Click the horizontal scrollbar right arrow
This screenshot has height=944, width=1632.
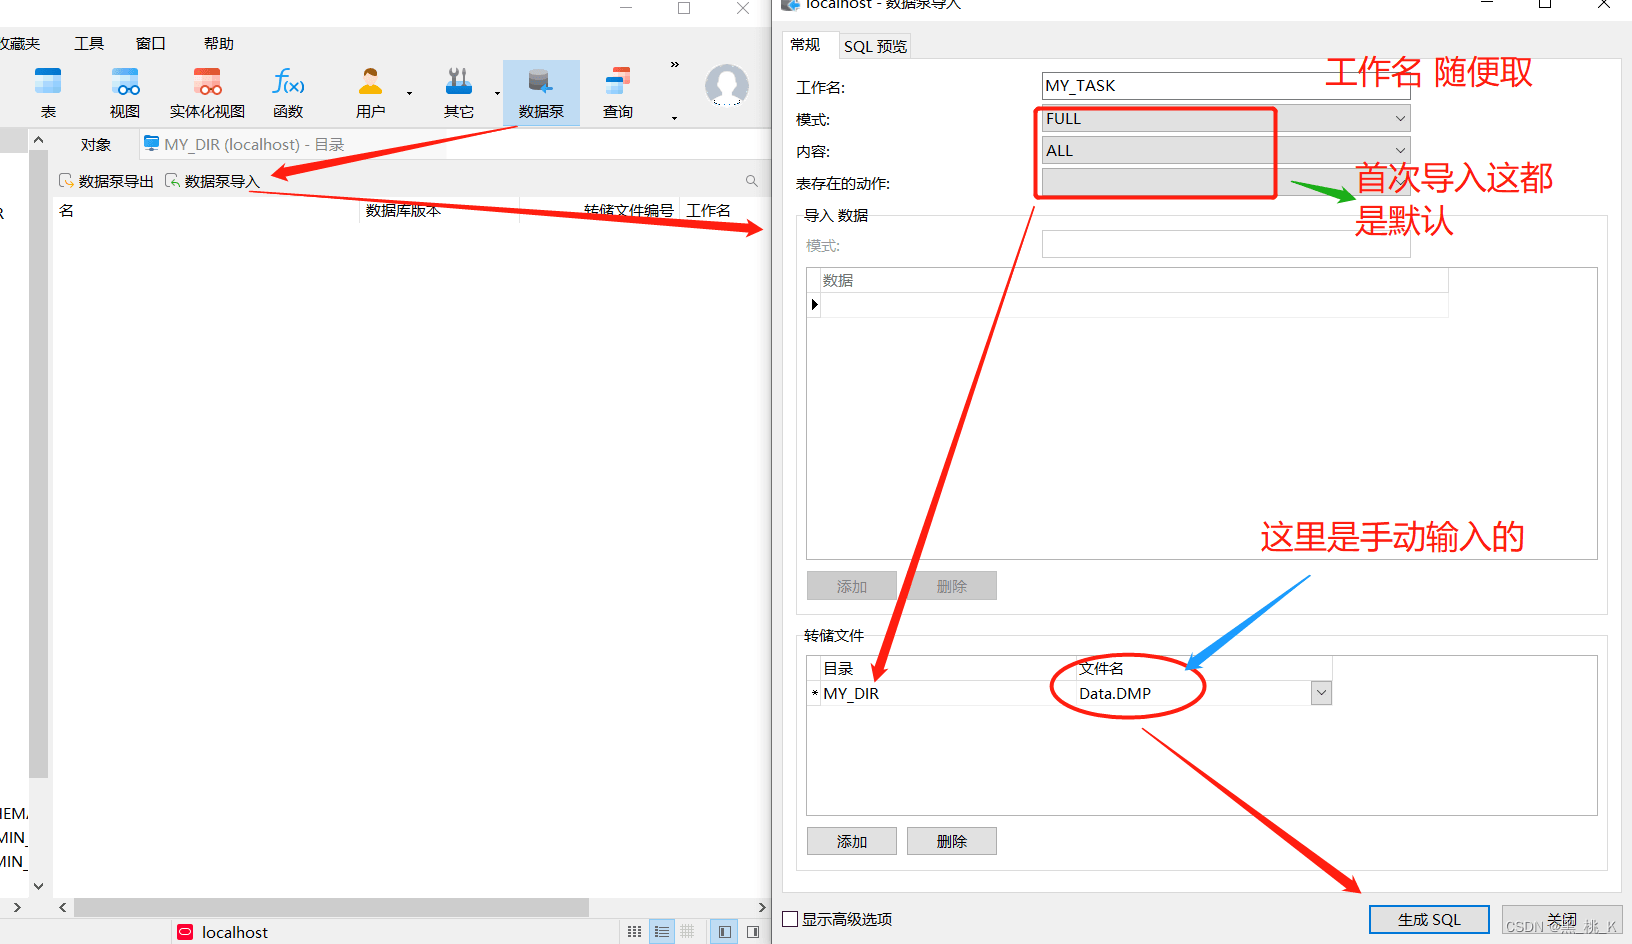click(x=762, y=907)
